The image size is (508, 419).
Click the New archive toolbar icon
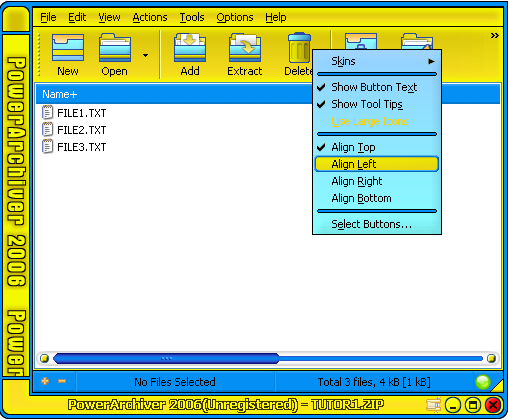click(68, 47)
